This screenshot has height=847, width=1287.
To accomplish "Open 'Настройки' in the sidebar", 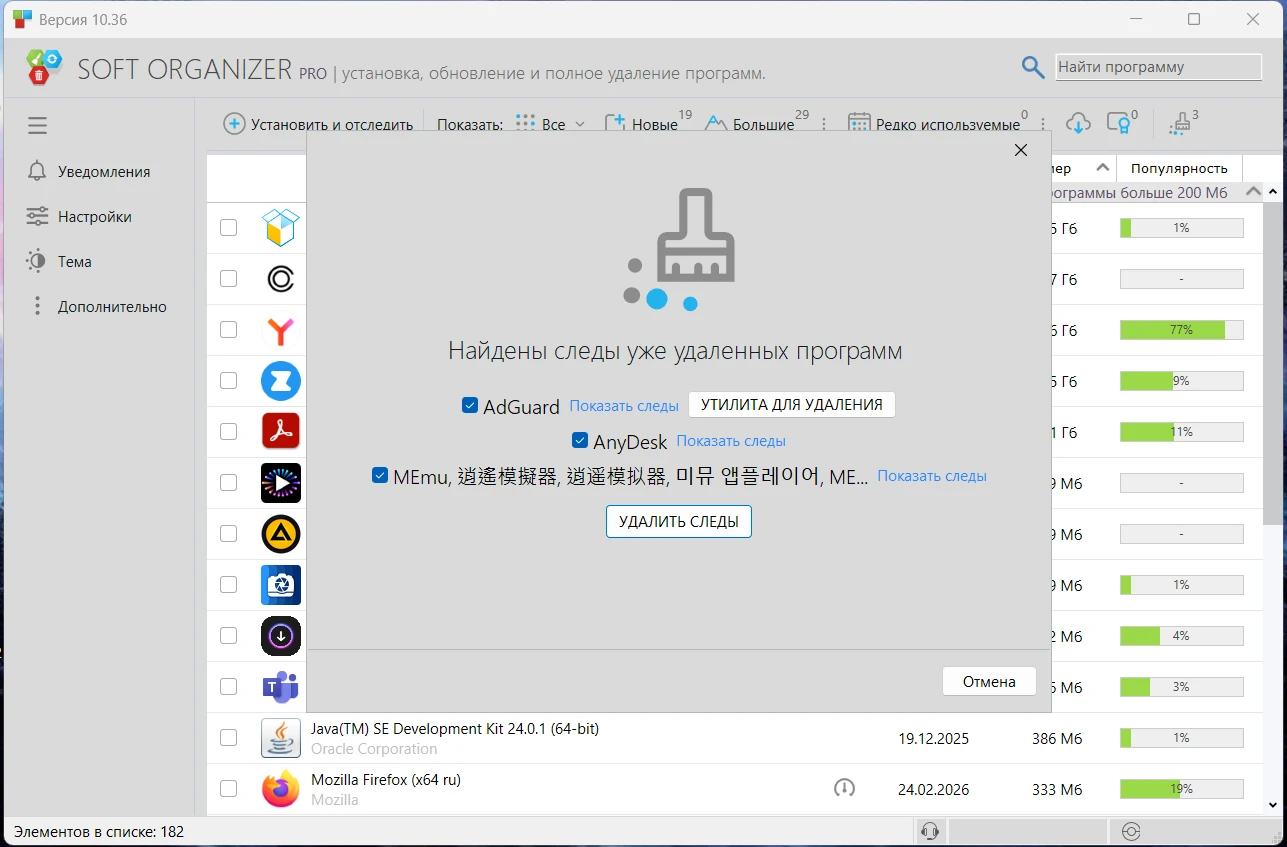I will (94, 217).
